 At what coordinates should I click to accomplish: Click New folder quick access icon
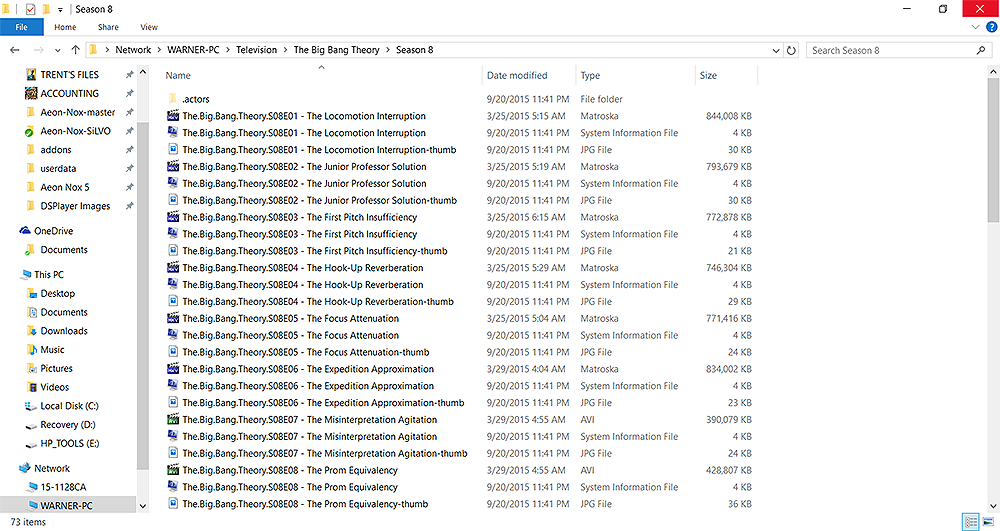pyautogui.click(x=46, y=9)
